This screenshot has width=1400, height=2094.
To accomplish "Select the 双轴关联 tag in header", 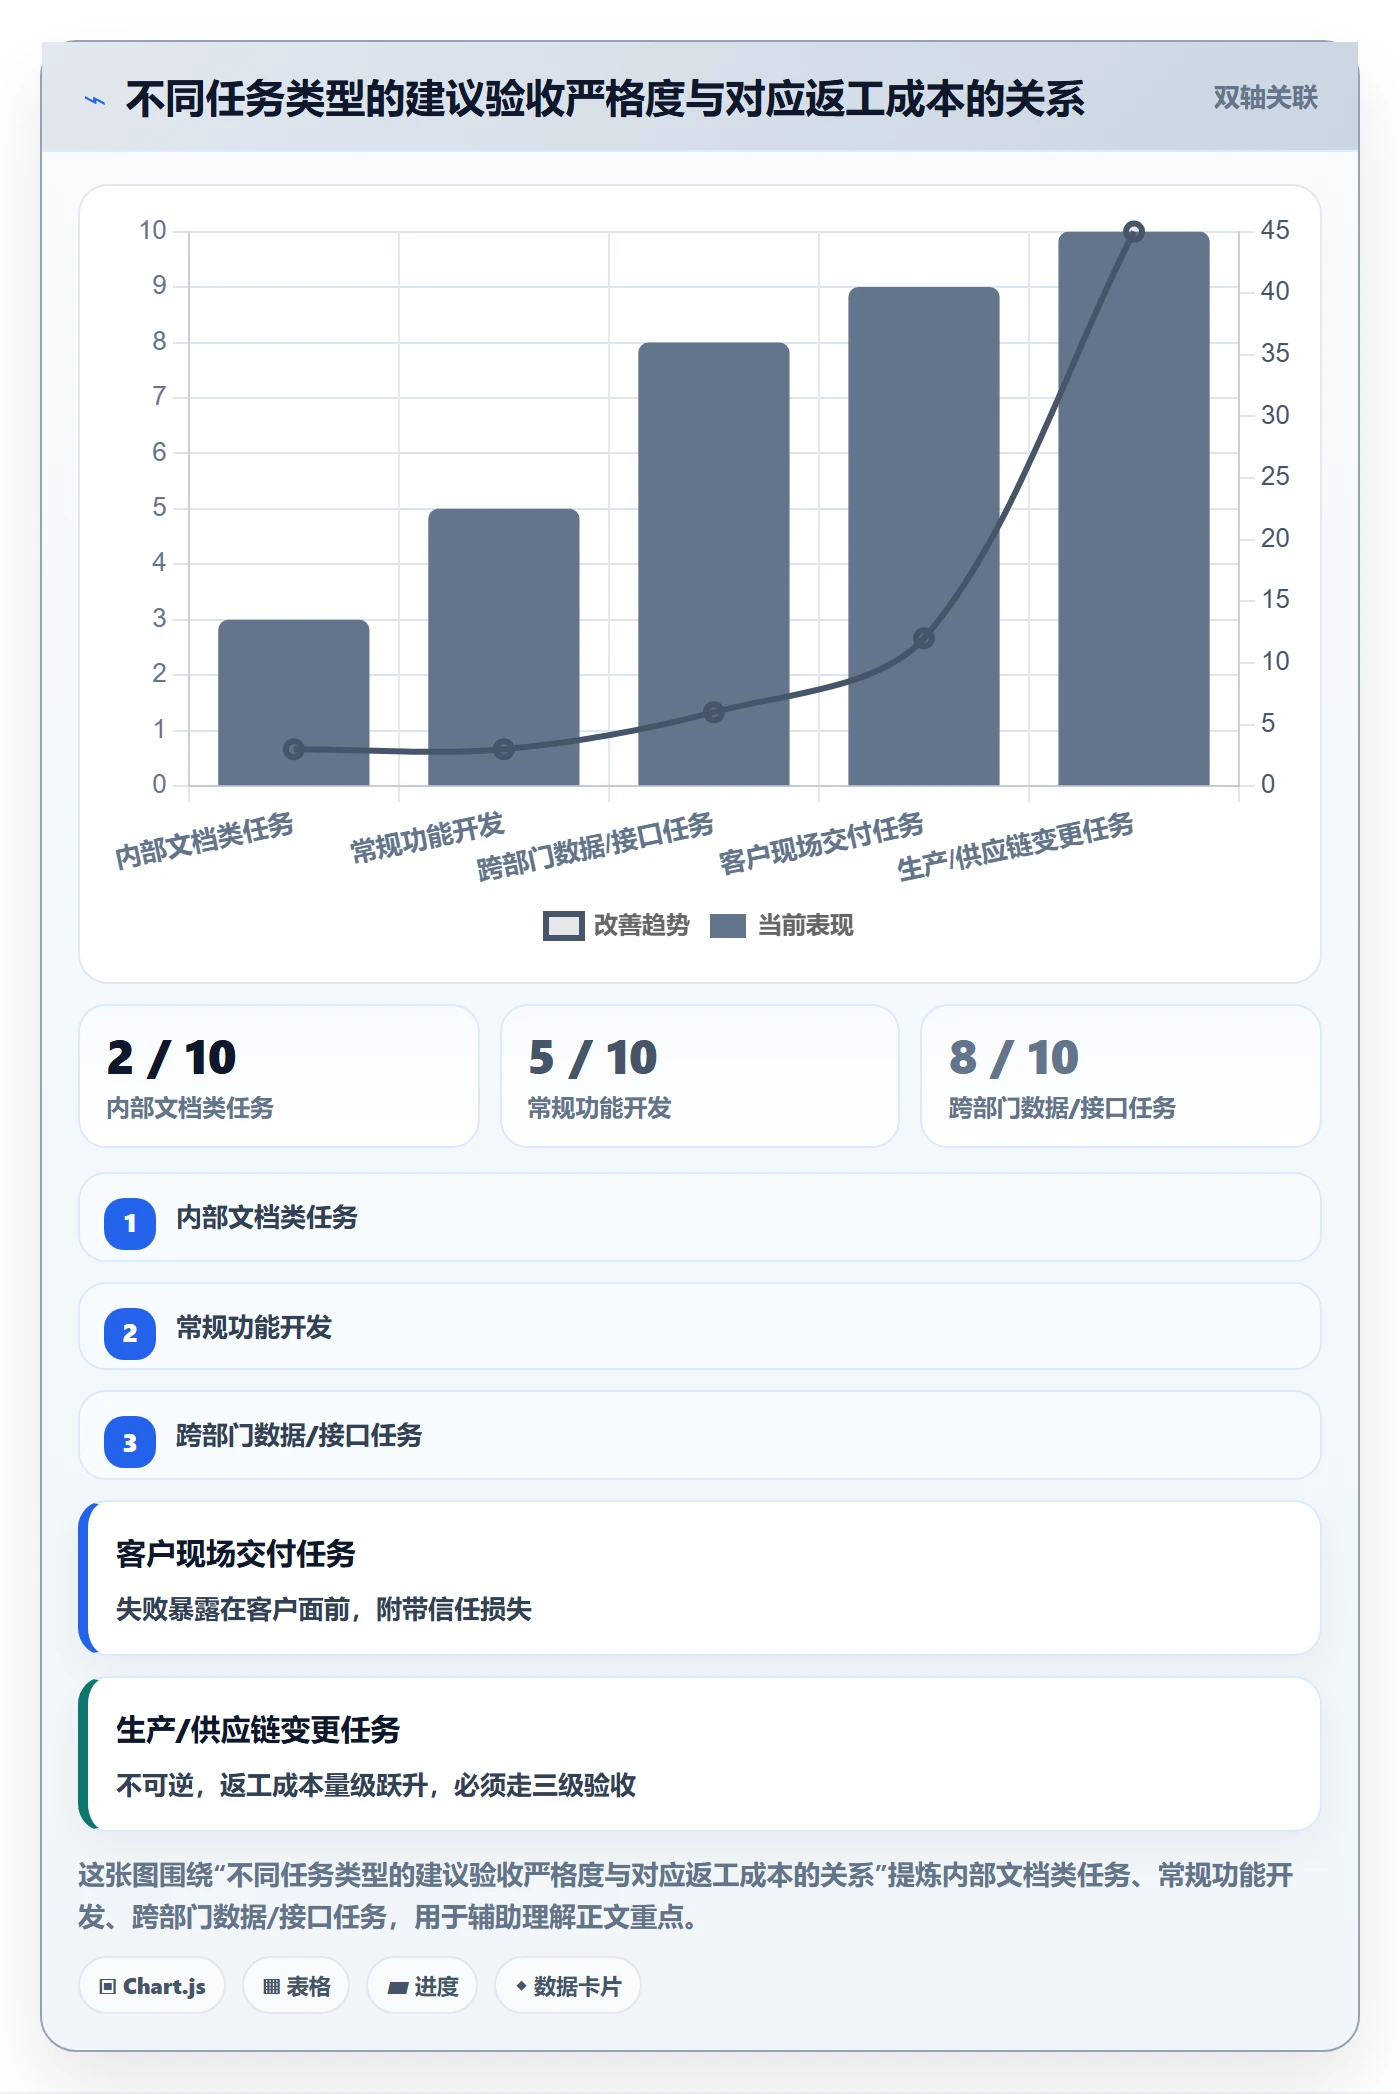I will (x=1265, y=98).
